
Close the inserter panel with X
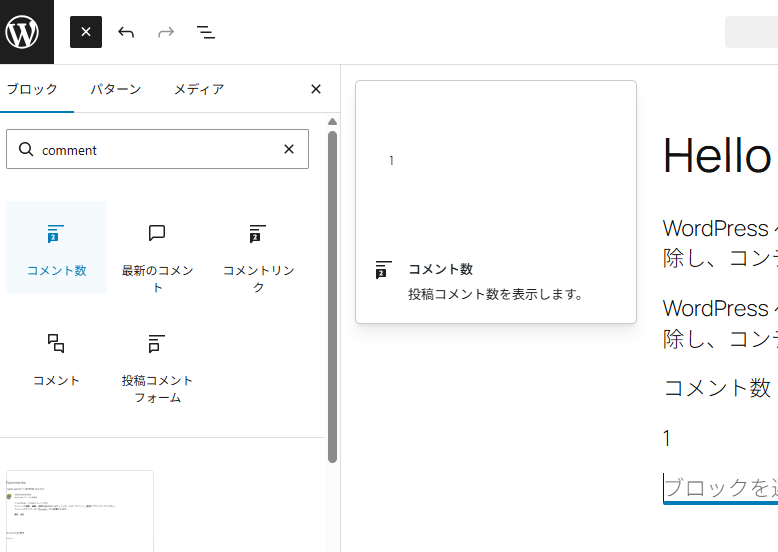[x=316, y=89]
